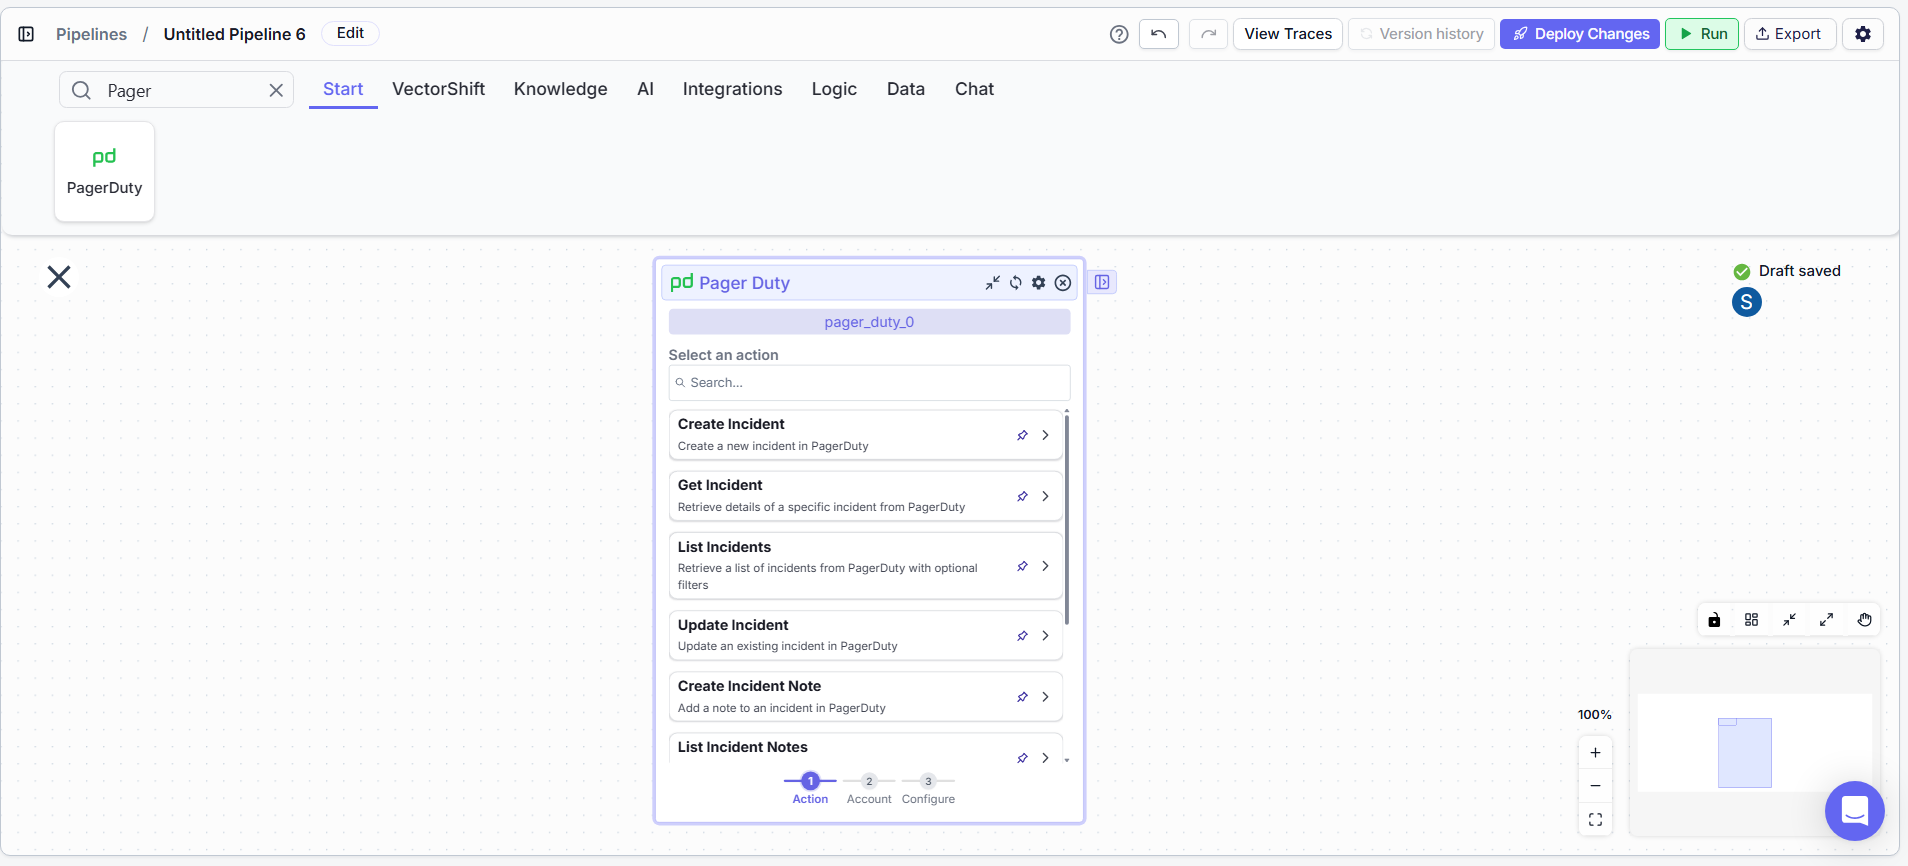Clear the Pager search text
The height and width of the screenshot is (866, 1908).
coord(276,91)
